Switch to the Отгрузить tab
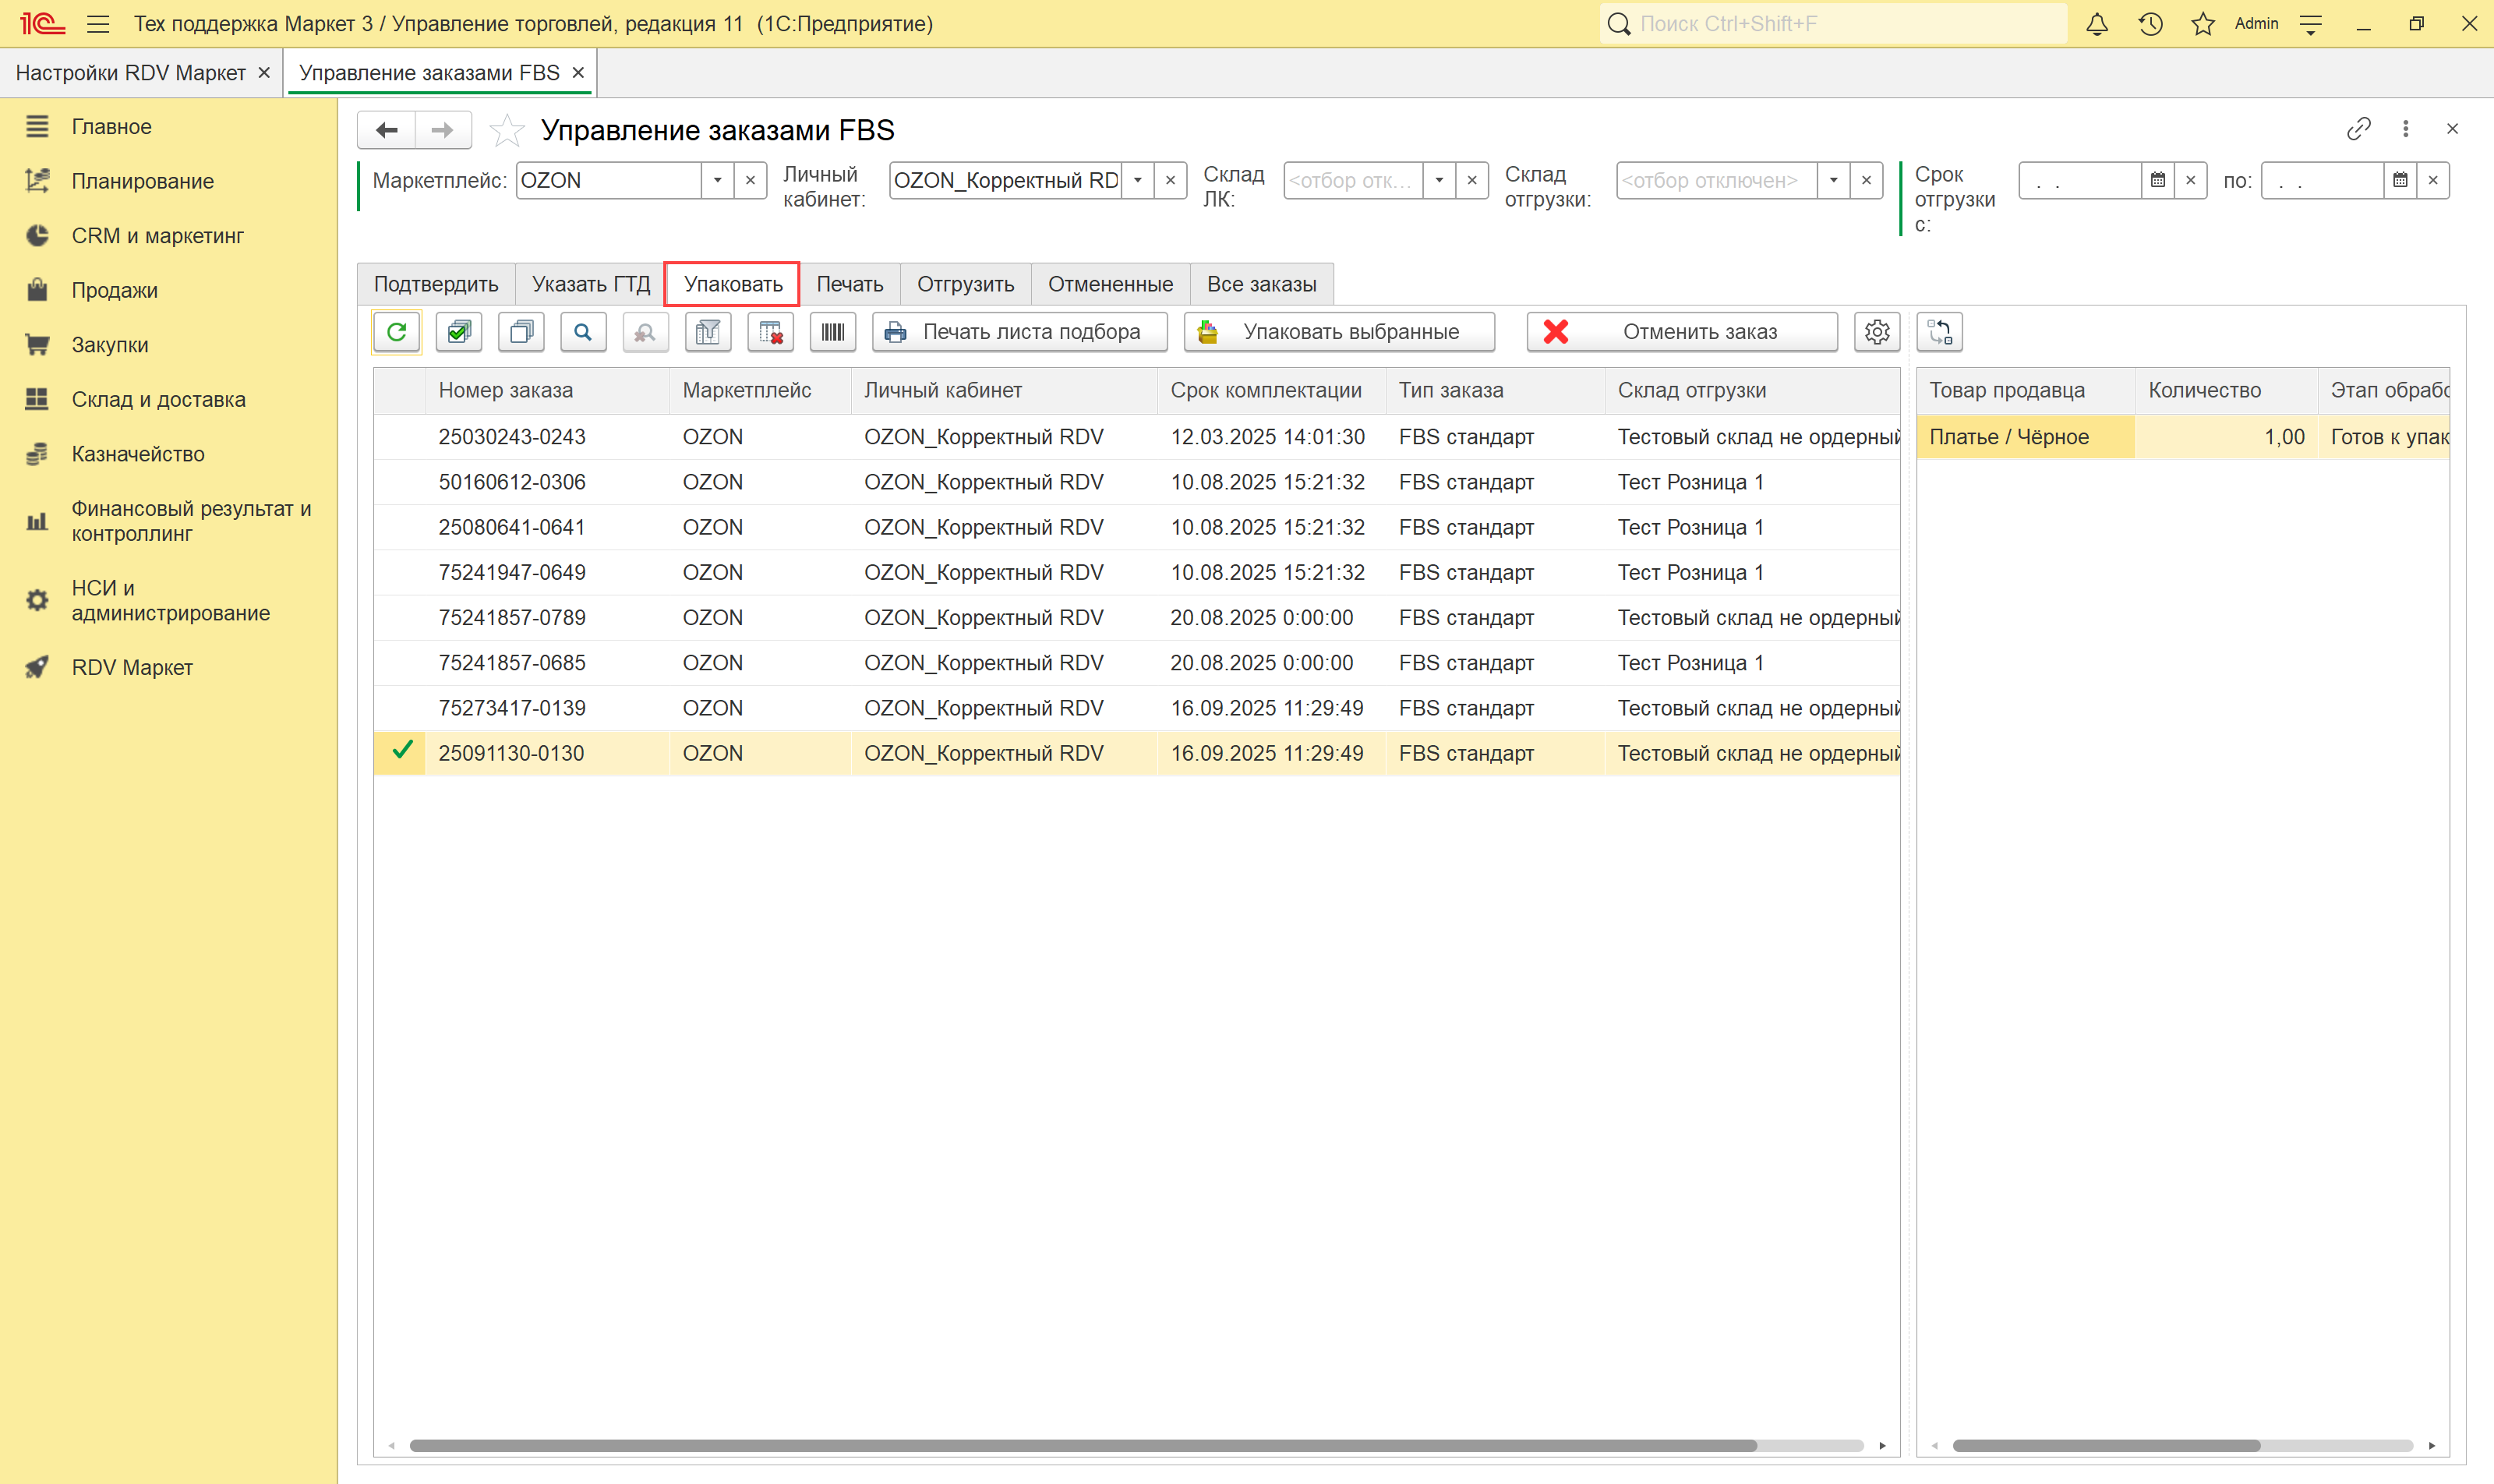Viewport: 2494px width, 1484px height. [965, 284]
